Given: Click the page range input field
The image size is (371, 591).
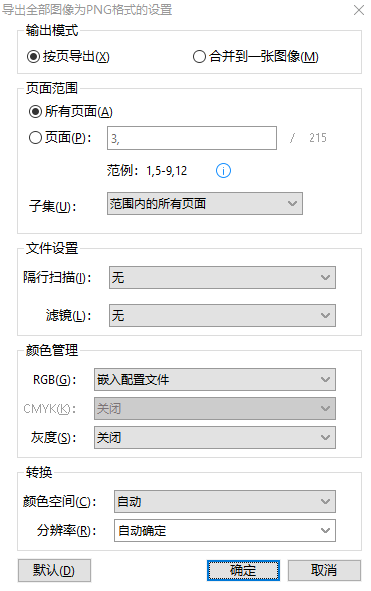Looking at the screenshot, I should [x=192, y=138].
